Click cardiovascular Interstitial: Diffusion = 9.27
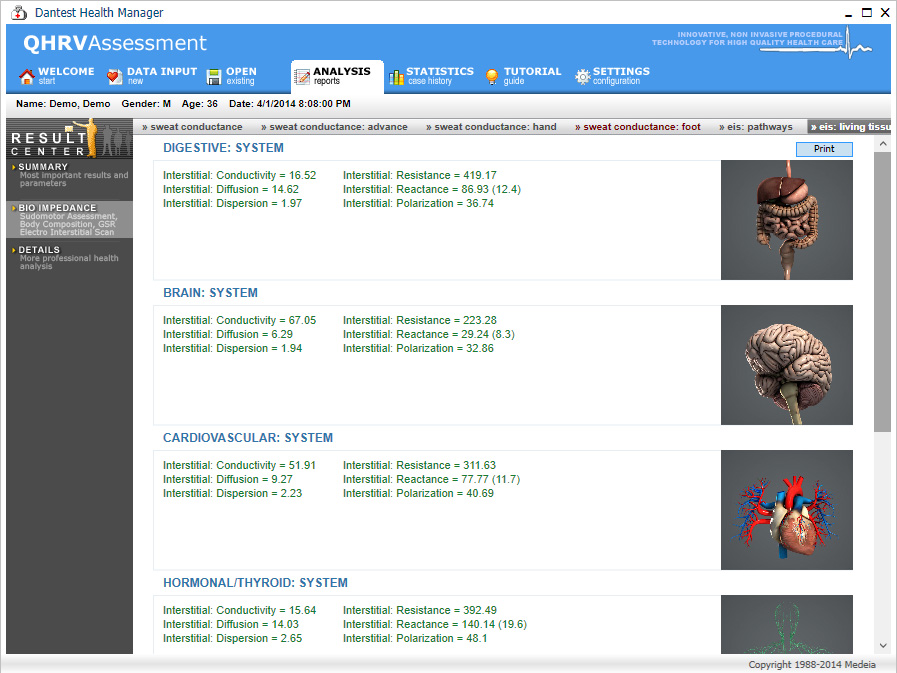Image resolution: width=897 pixels, height=673 pixels. tap(228, 479)
